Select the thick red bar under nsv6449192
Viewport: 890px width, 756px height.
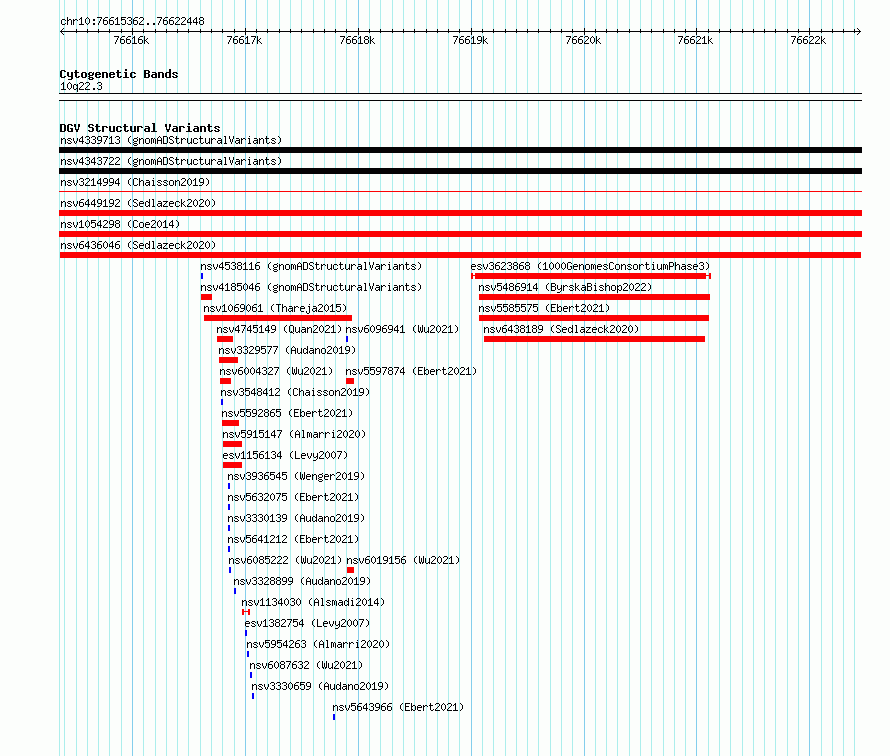point(460,213)
